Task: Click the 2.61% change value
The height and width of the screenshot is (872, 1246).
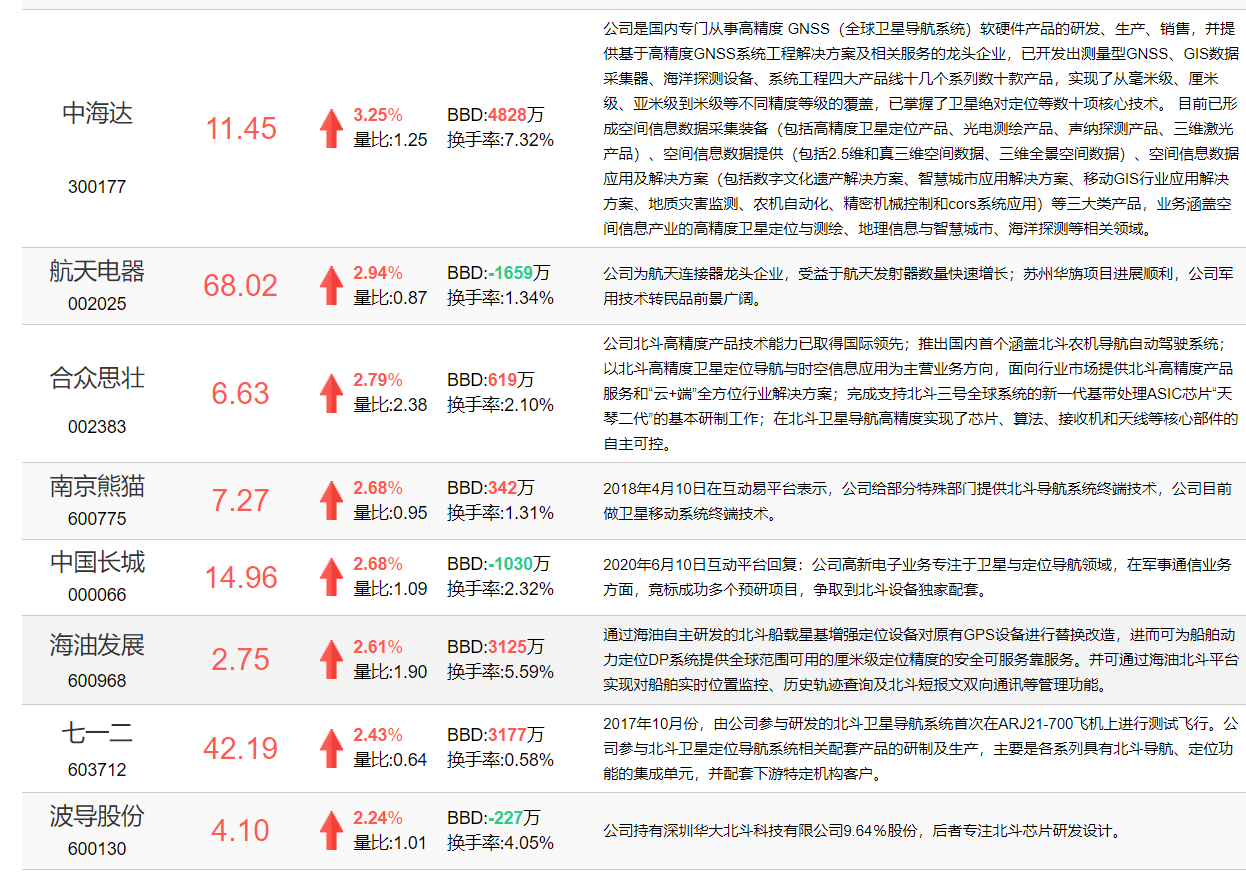Action: 378,647
